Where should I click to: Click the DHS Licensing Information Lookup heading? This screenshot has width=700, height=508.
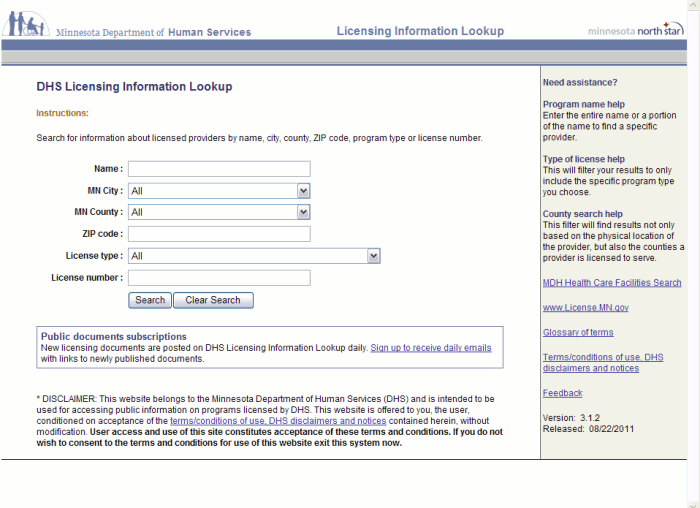pyautogui.click(x=134, y=87)
